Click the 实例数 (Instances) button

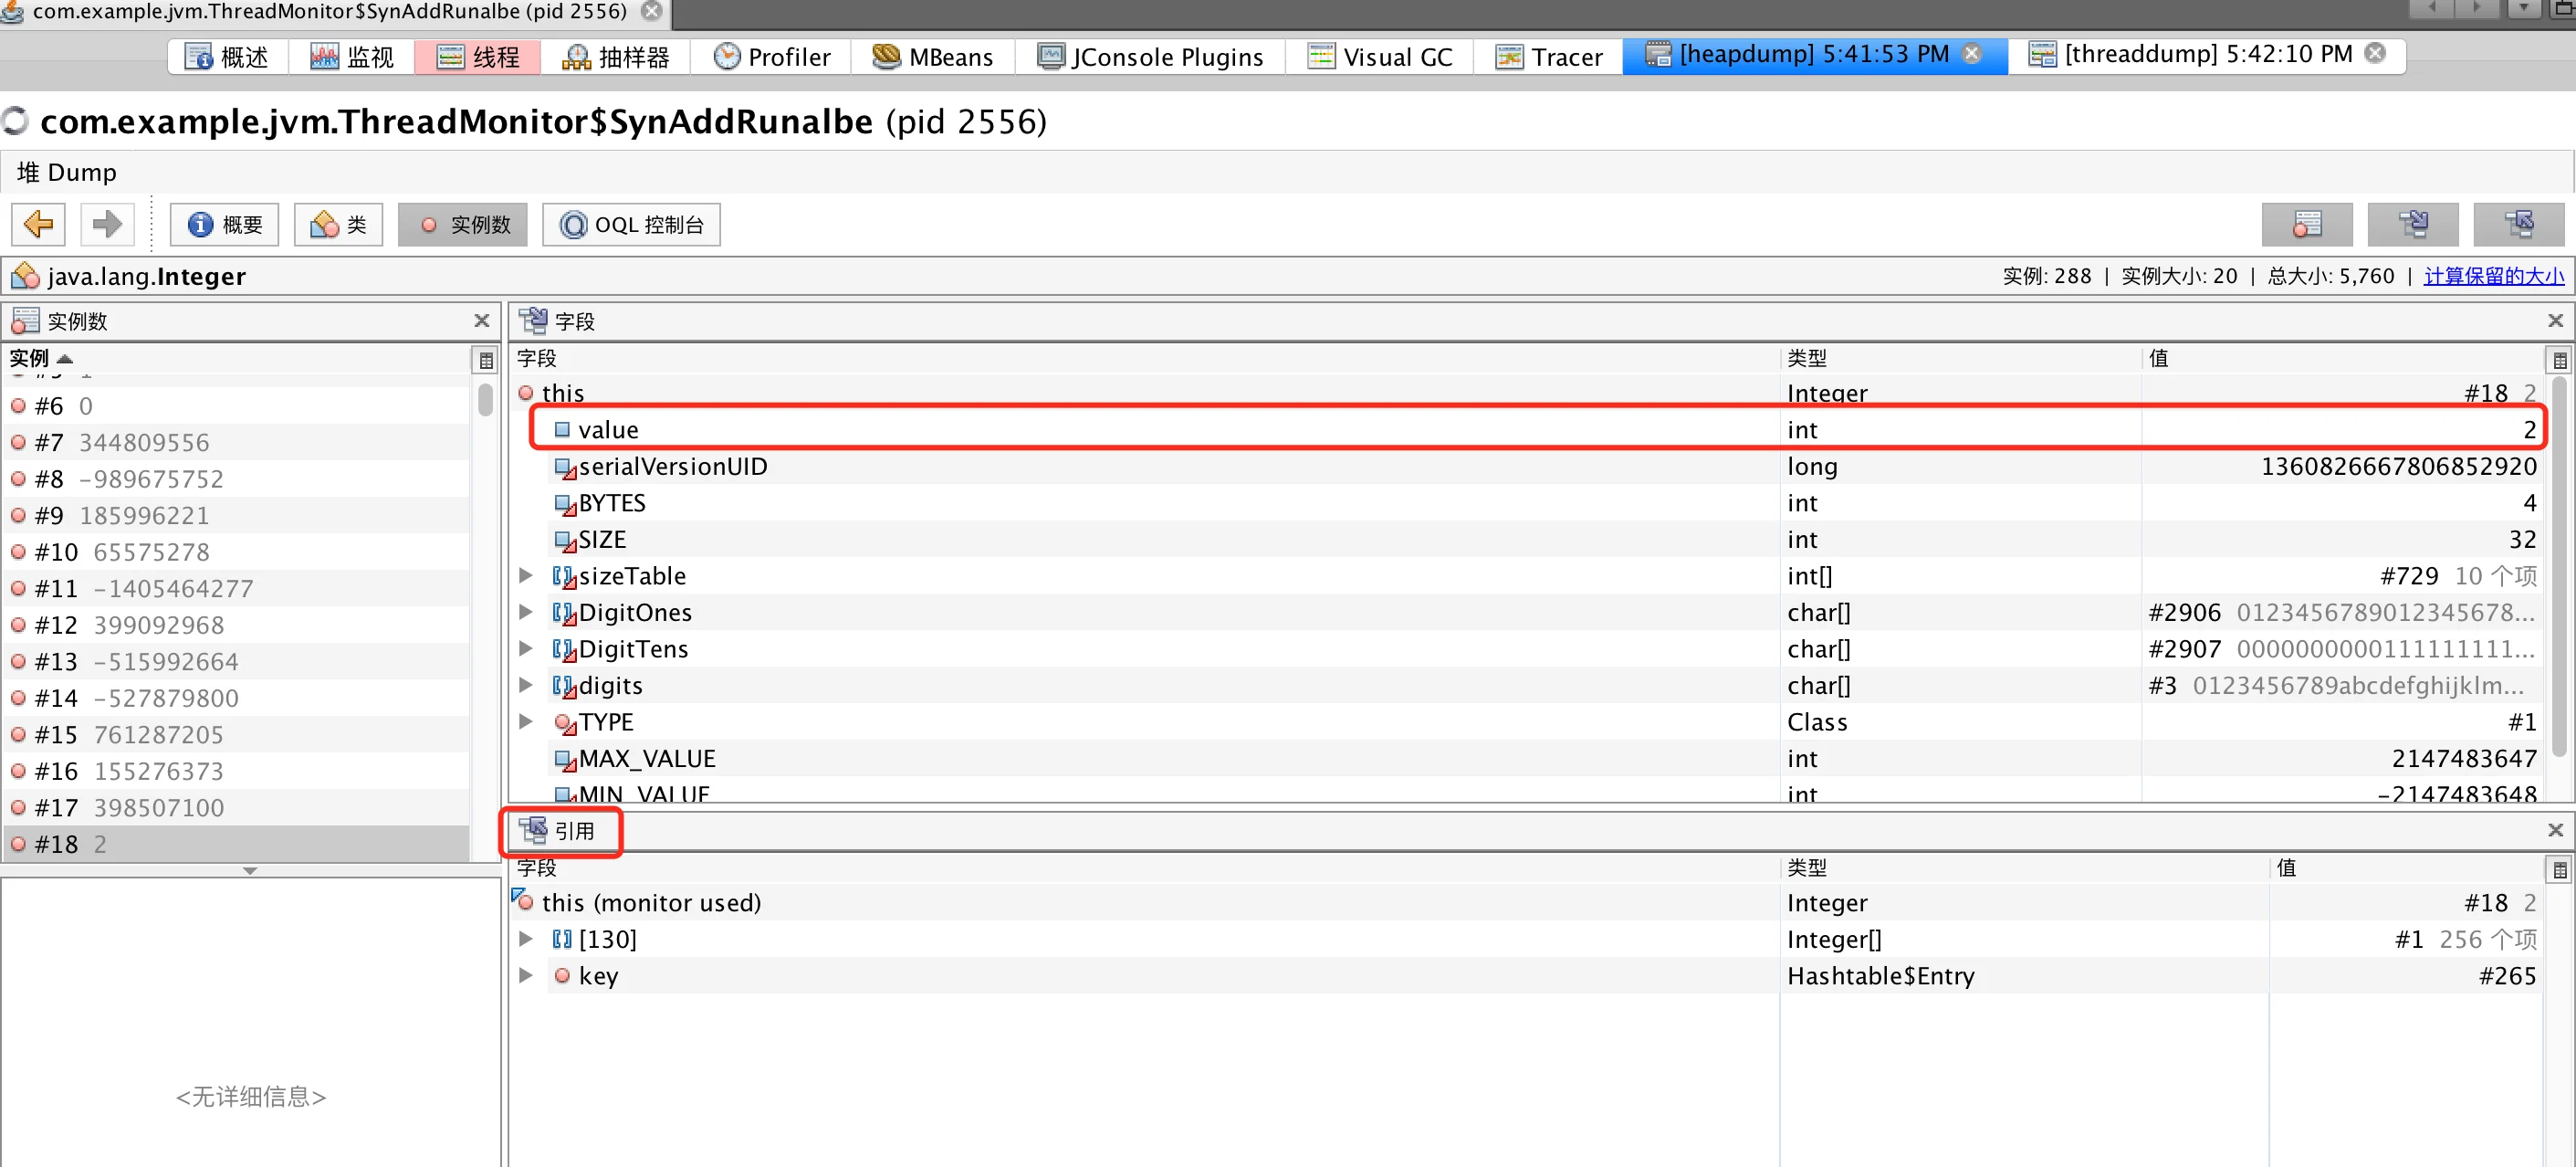pos(465,224)
